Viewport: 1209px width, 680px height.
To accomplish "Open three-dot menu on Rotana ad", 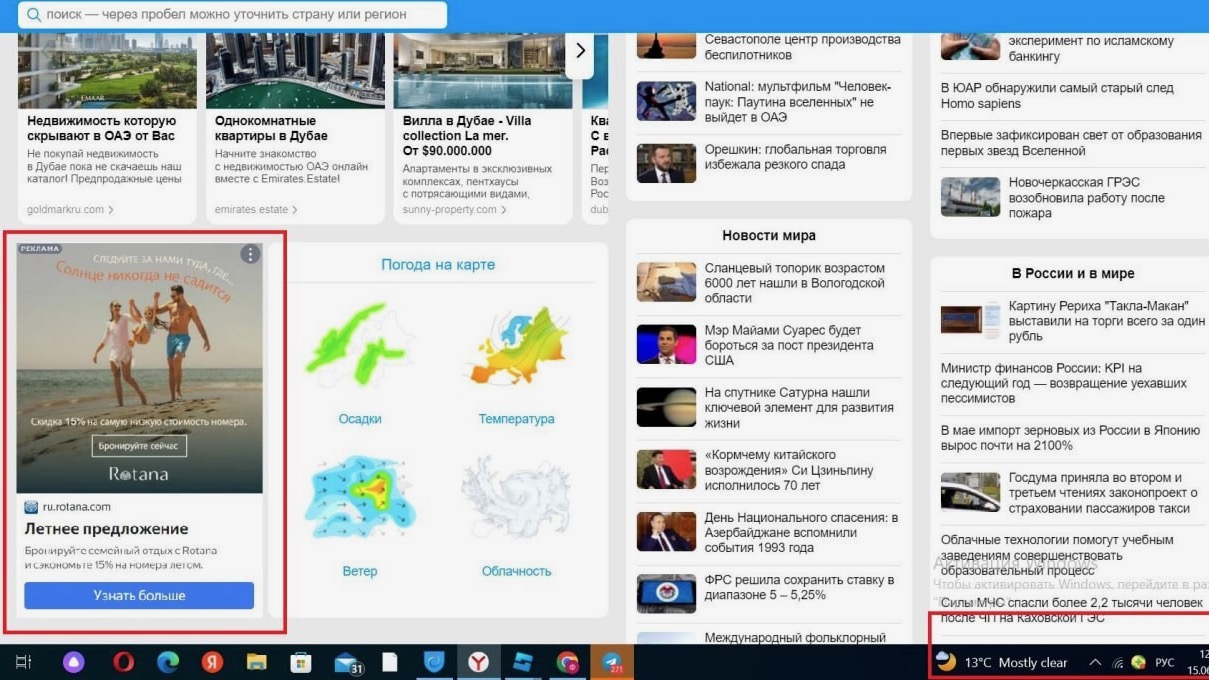I will click(250, 255).
